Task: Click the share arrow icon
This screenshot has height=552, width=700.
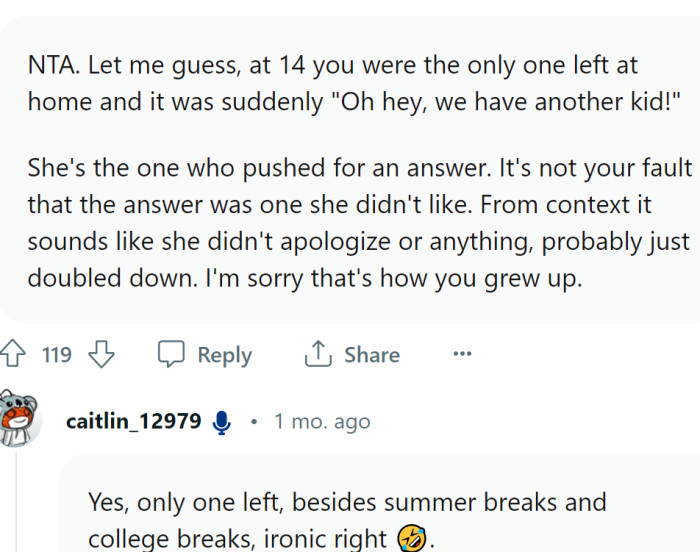Action: point(317,355)
